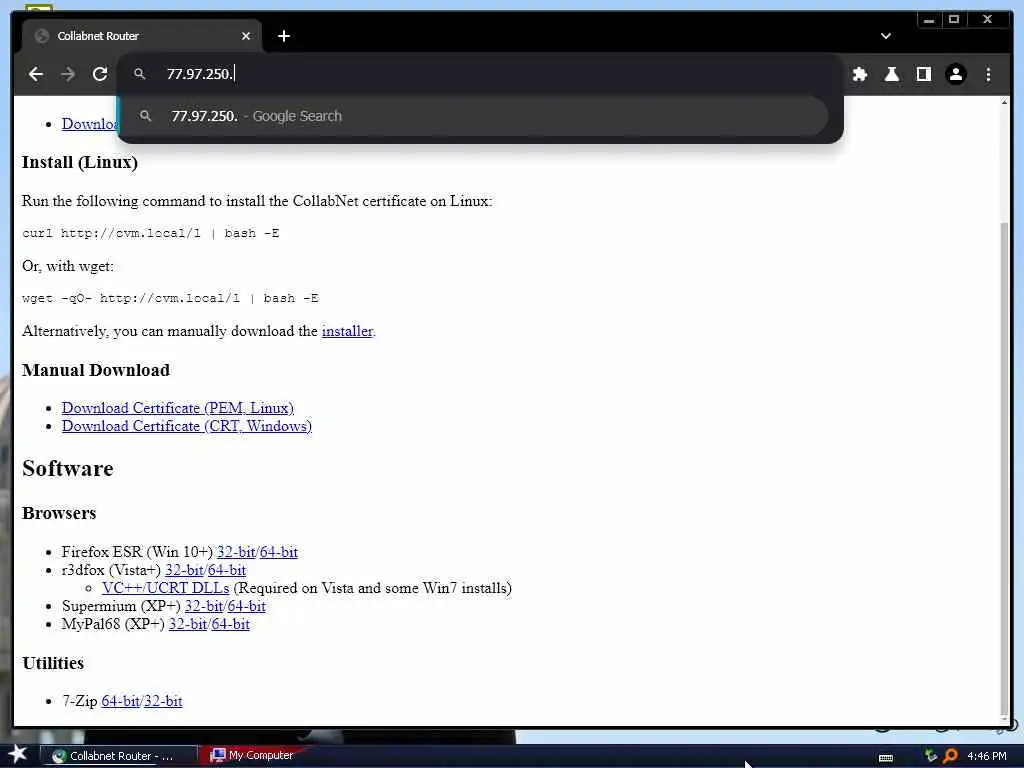Click the keyboard icon in system tray
The image size is (1024, 768).
click(x=886, y=758)
